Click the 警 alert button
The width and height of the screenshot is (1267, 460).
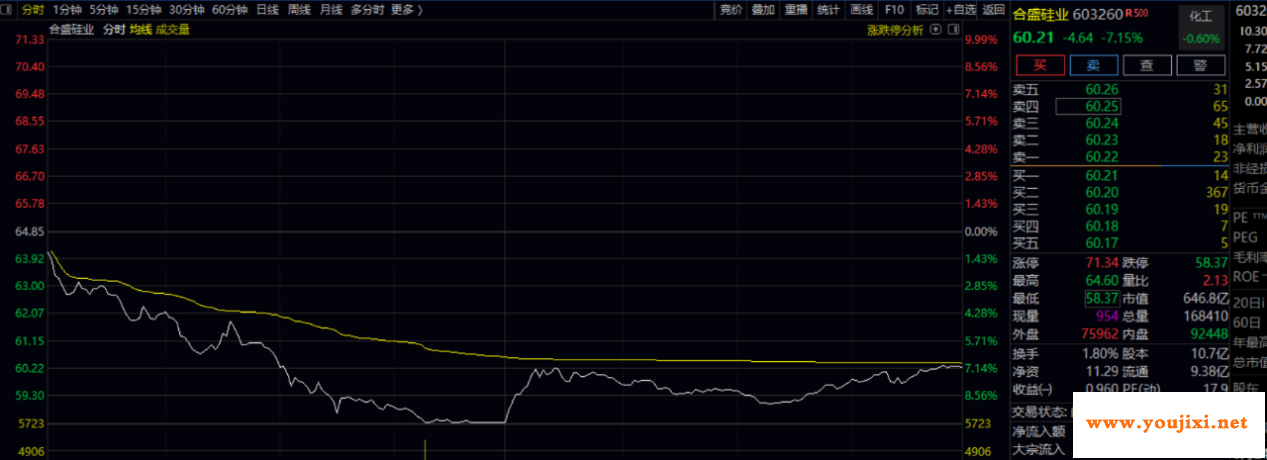click(x=1200, y=65)
